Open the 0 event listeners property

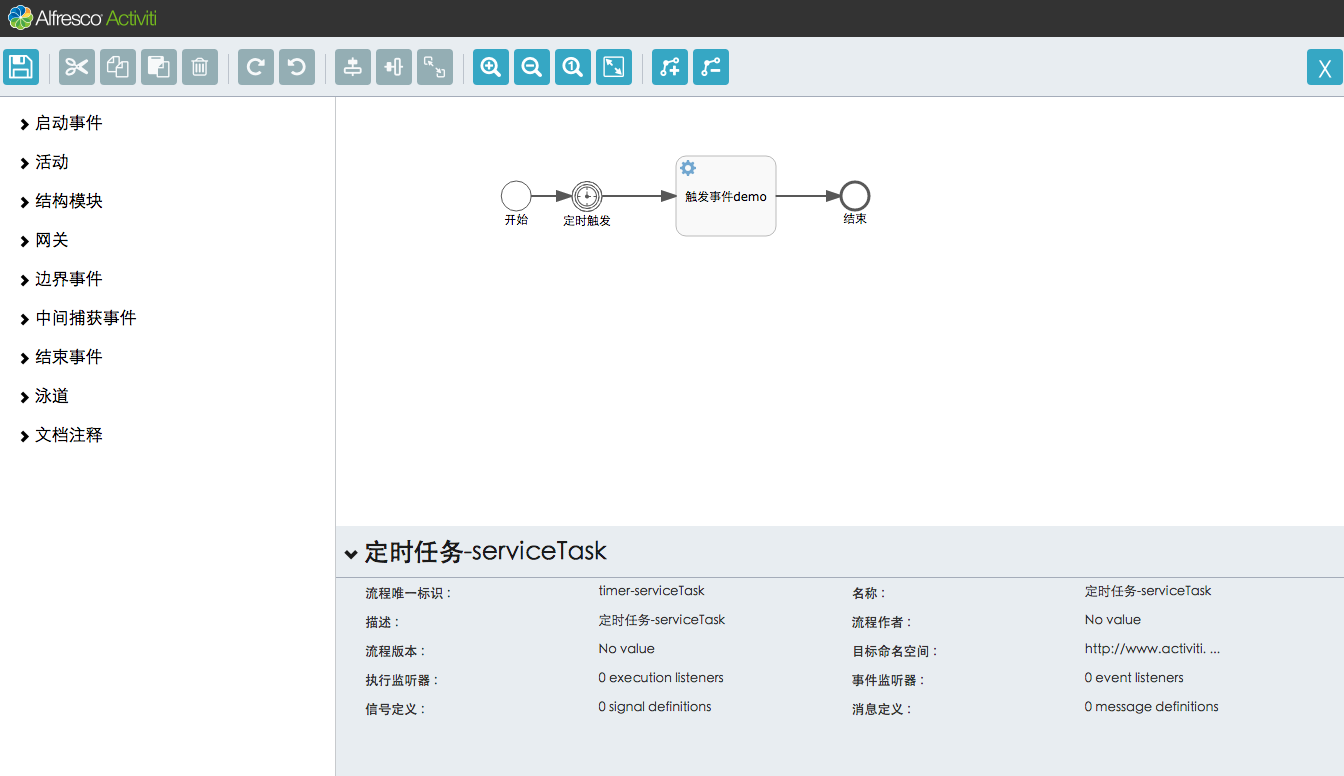1134,678
